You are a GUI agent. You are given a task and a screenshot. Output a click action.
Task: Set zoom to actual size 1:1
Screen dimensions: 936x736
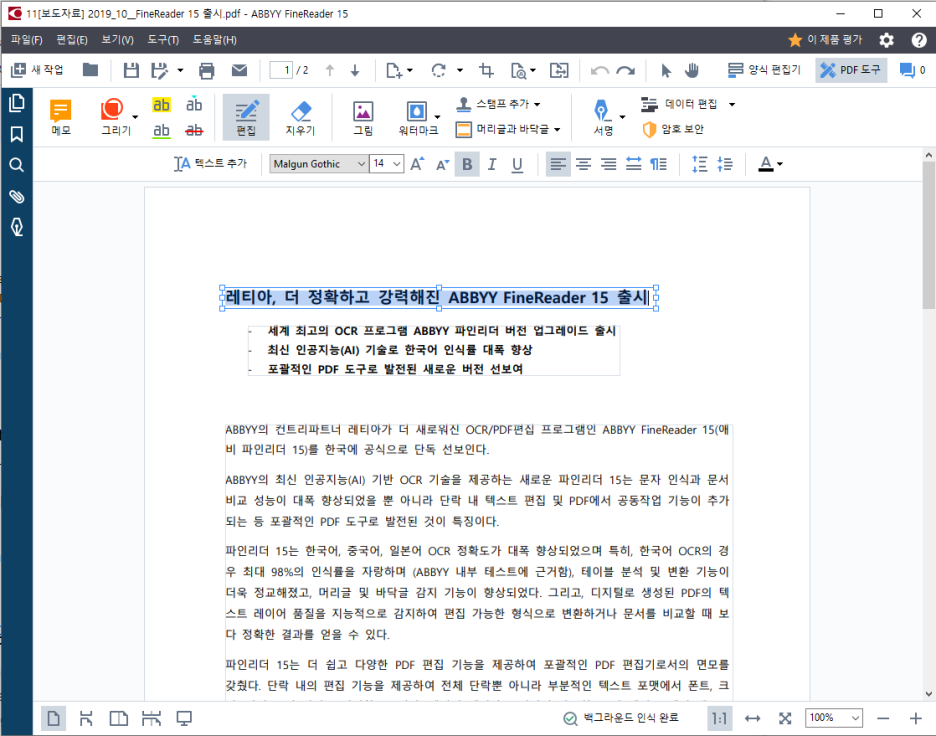(x=719, y=718)
